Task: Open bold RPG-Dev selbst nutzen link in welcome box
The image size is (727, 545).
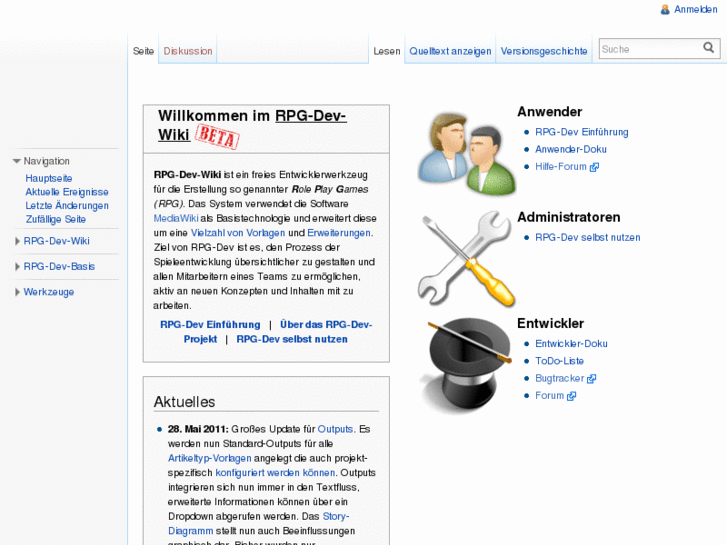Action: click(x=292, y=339)
